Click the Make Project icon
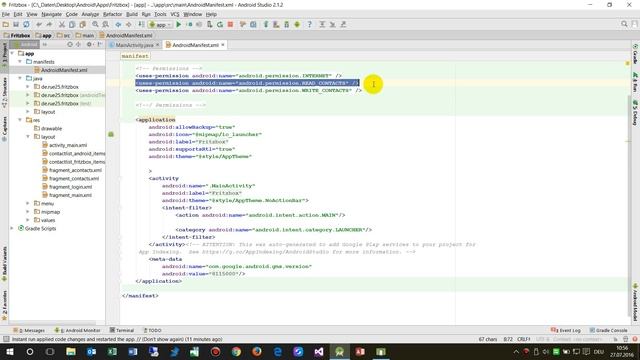 coord(141,24)
